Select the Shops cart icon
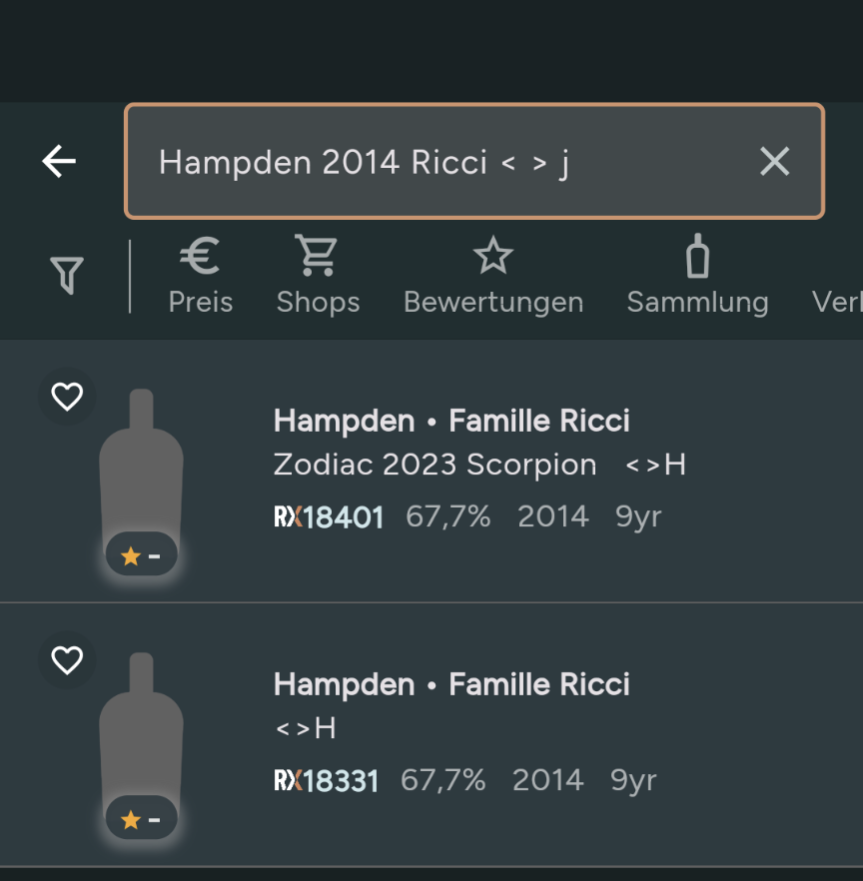Screen dimensions: 863x881 pyautogui.click(x=317, y=256)
